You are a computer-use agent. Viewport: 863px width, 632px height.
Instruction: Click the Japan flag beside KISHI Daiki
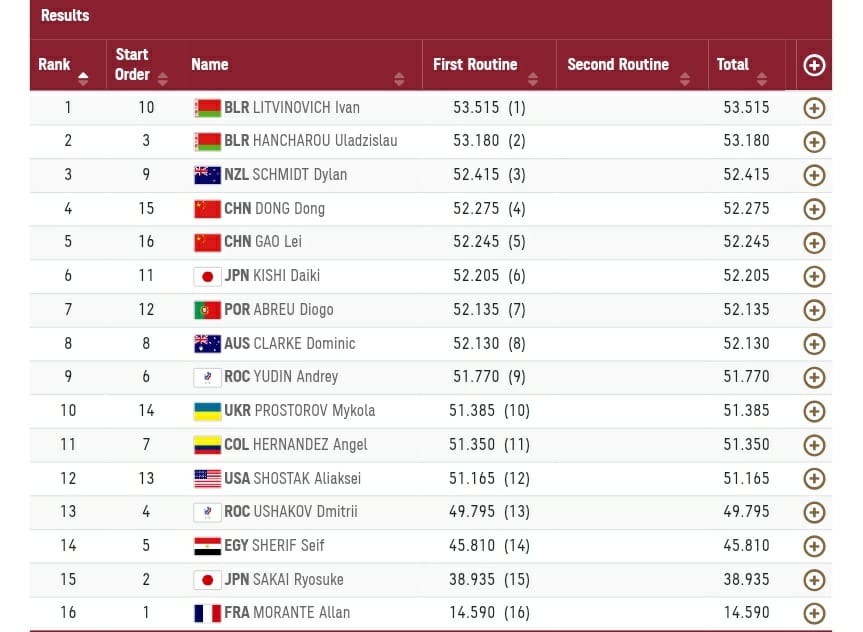click(207, 276)
